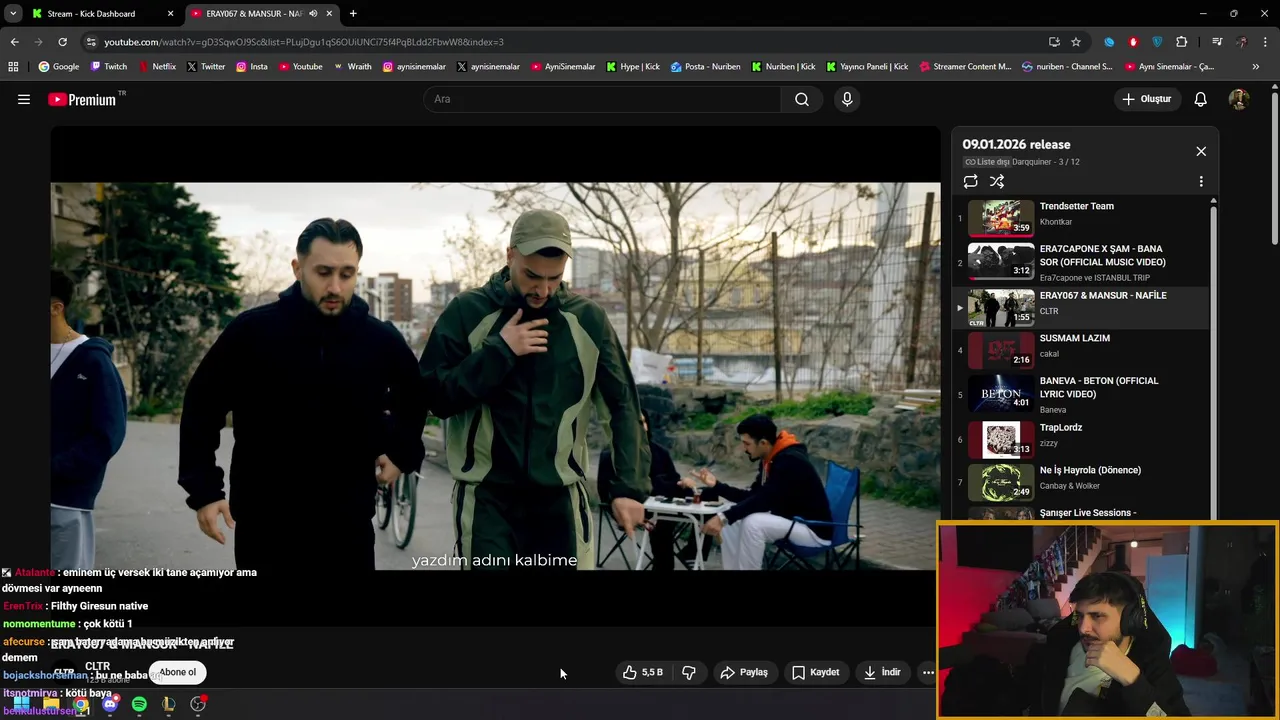Screen dimensions: 1280x720
Task: Dislike the video
Action: pyautogui.click(x=689, y=672)
